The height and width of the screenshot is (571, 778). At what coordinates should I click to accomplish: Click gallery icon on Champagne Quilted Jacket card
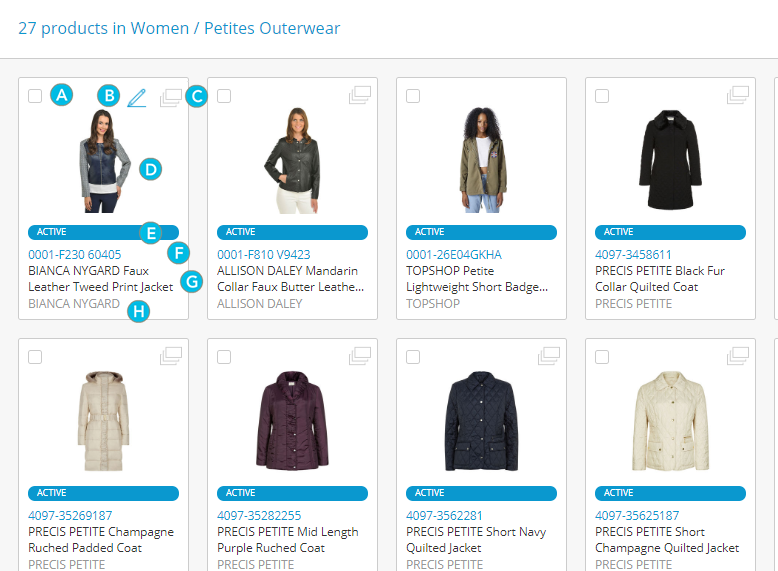(x=737, y=356)
